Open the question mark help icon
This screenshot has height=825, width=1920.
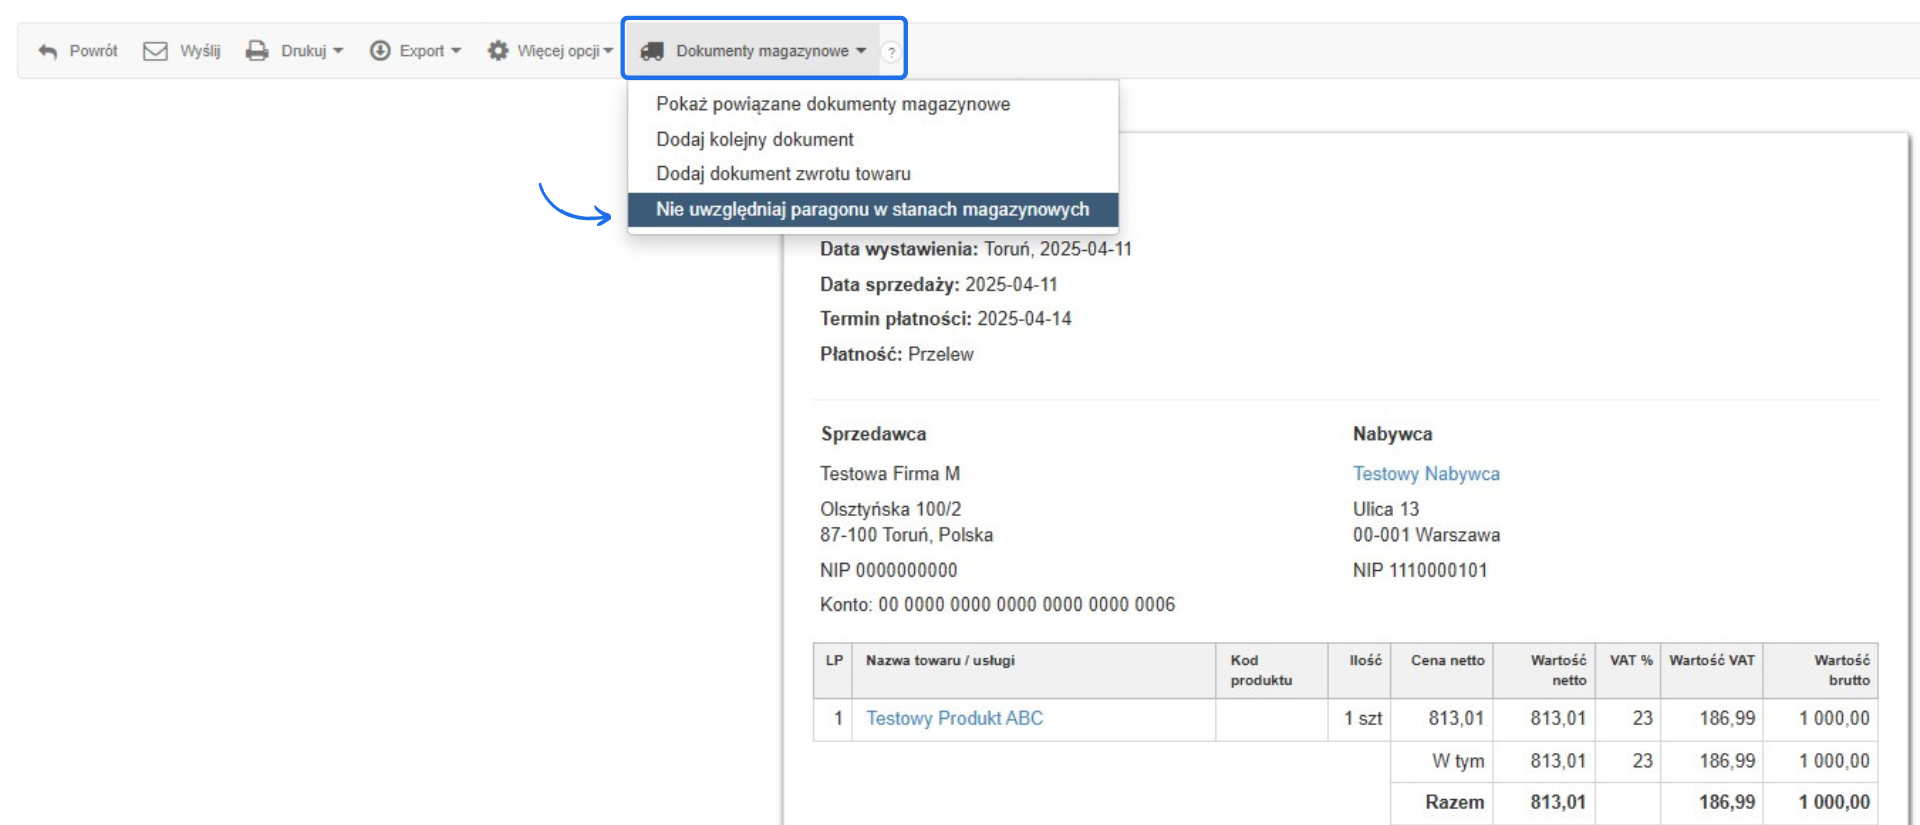point(891,52)
